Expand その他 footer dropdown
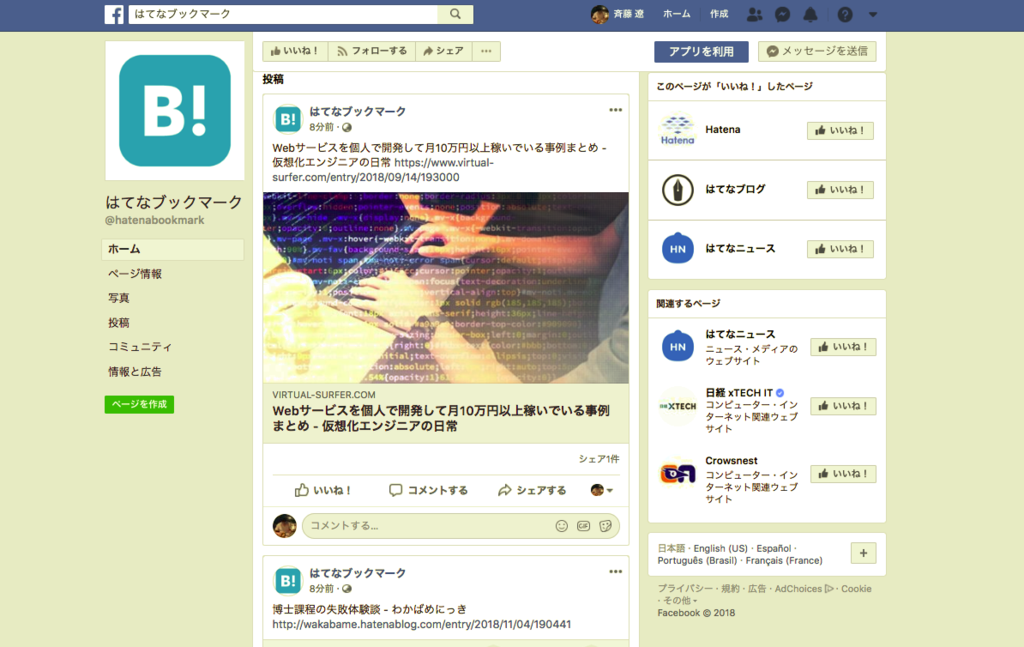This screenshot has height=647, width=1024. click(680, 601)
